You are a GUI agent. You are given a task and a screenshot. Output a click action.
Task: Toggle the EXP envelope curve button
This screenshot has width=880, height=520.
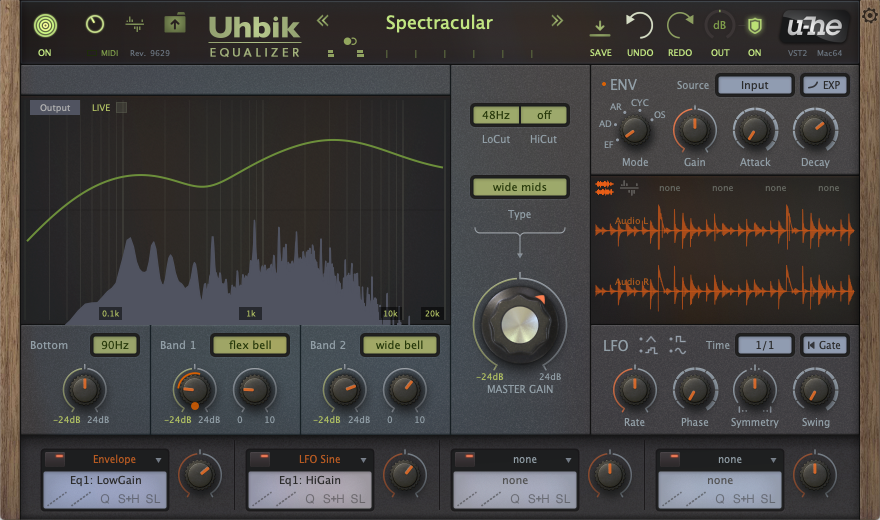[x=824, y=85]
